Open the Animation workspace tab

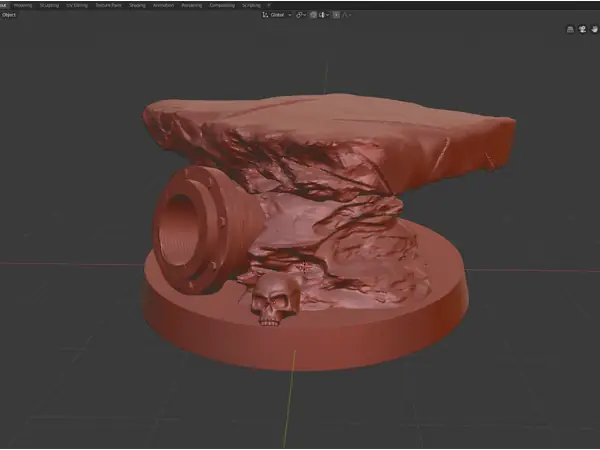163,5
